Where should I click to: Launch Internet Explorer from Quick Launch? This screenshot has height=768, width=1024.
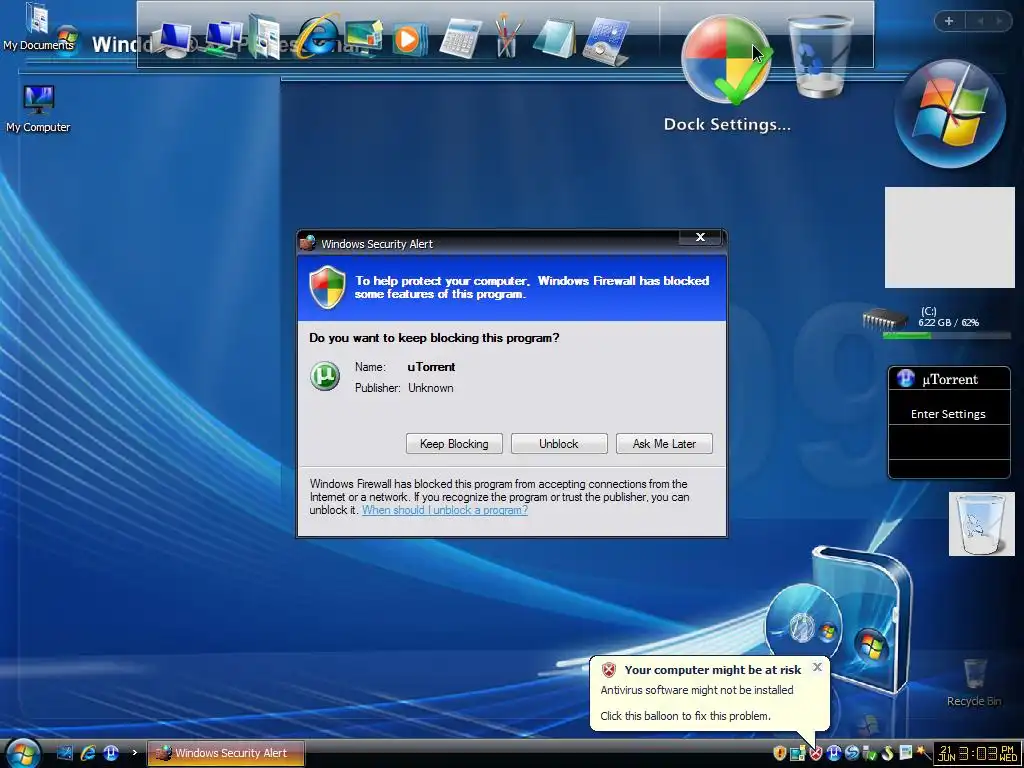tap(88, 752)
